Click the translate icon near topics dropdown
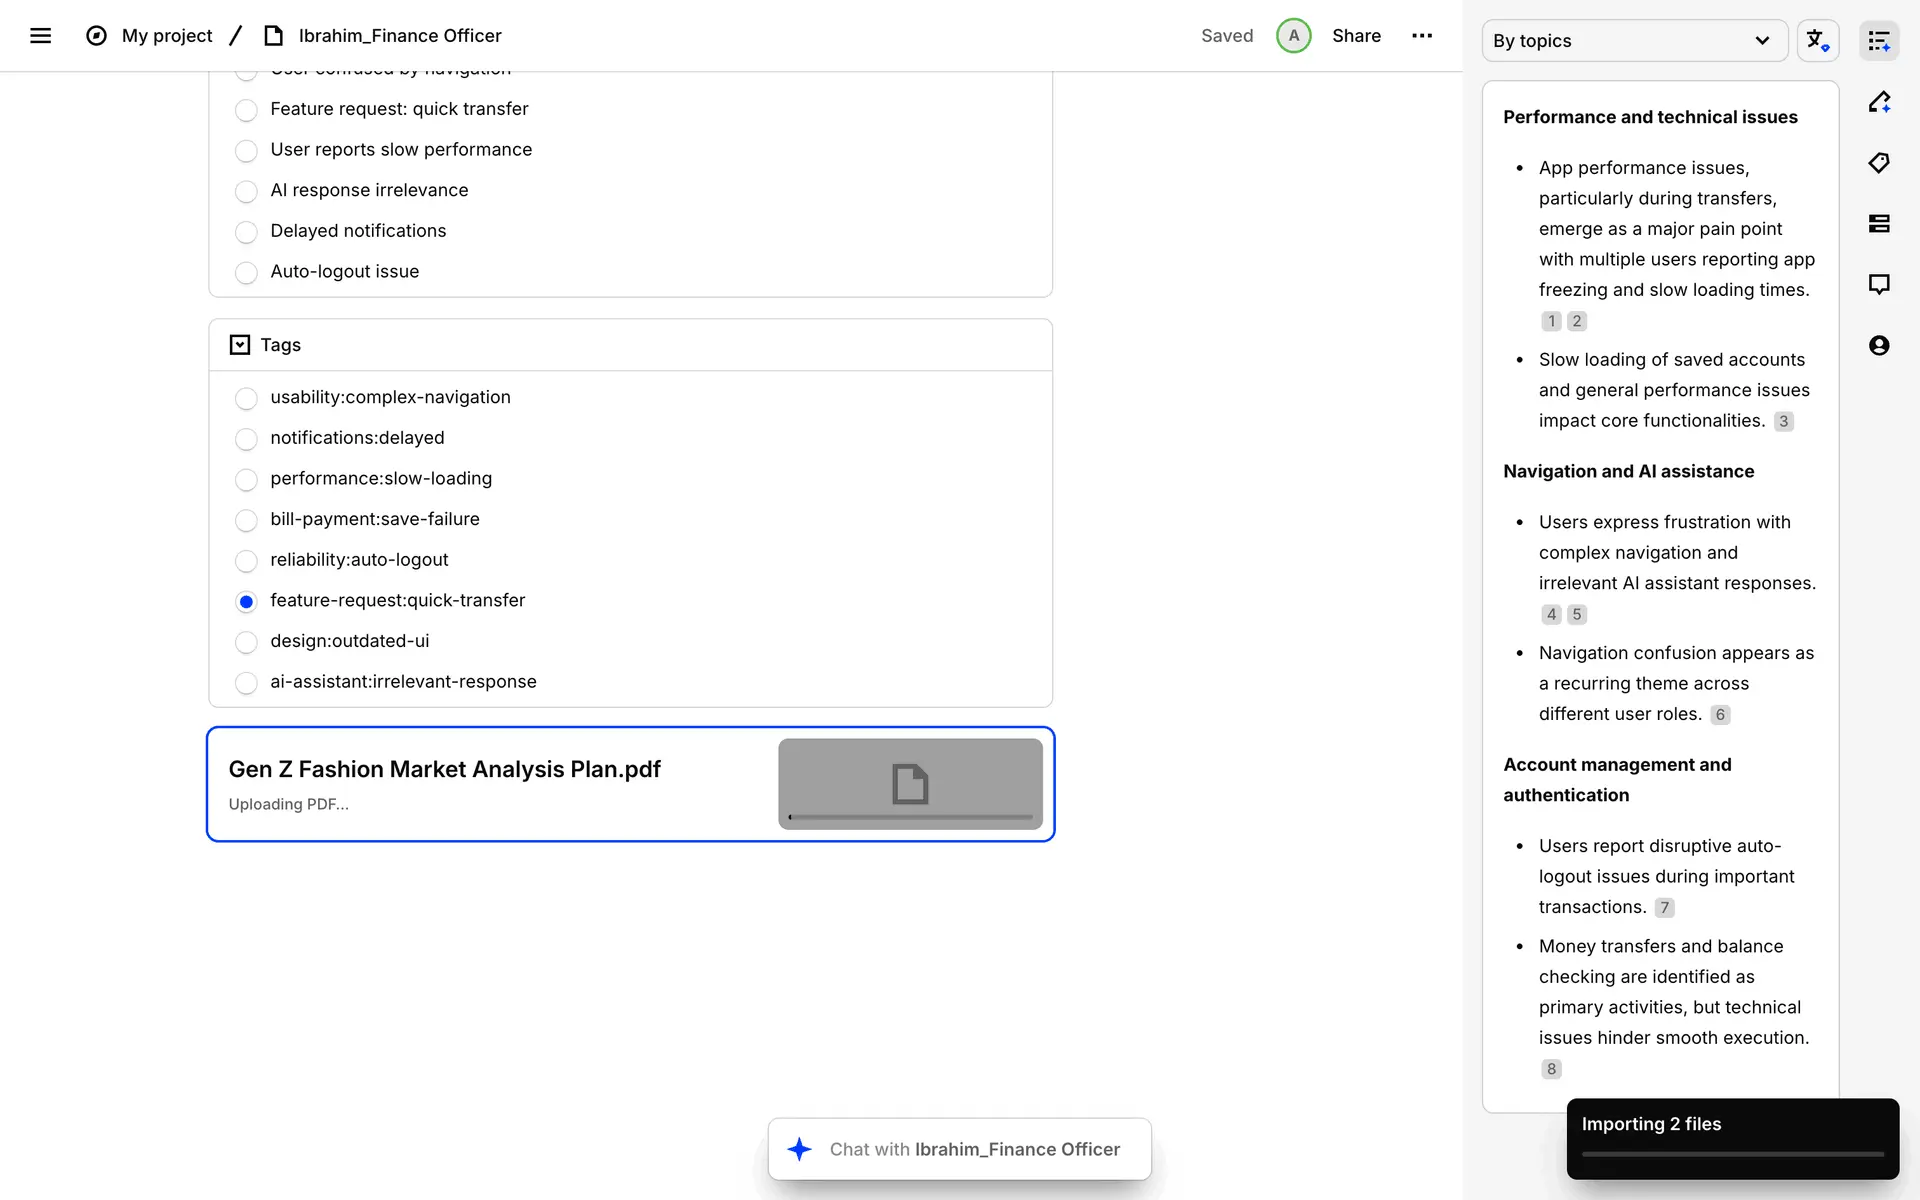1920x1200 pixels. 1817,41
